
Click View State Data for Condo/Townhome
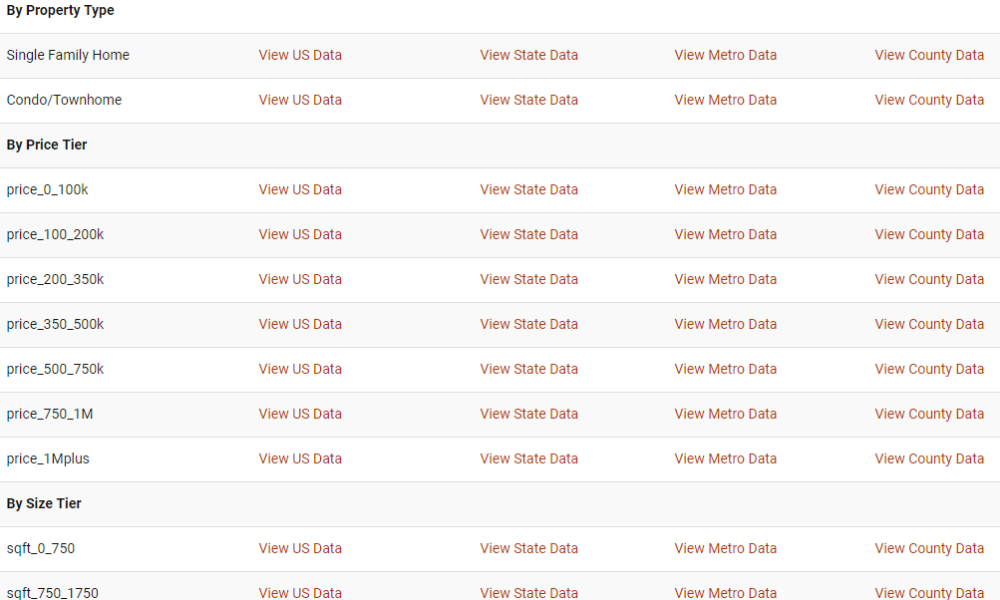click(x=529, y=100)
